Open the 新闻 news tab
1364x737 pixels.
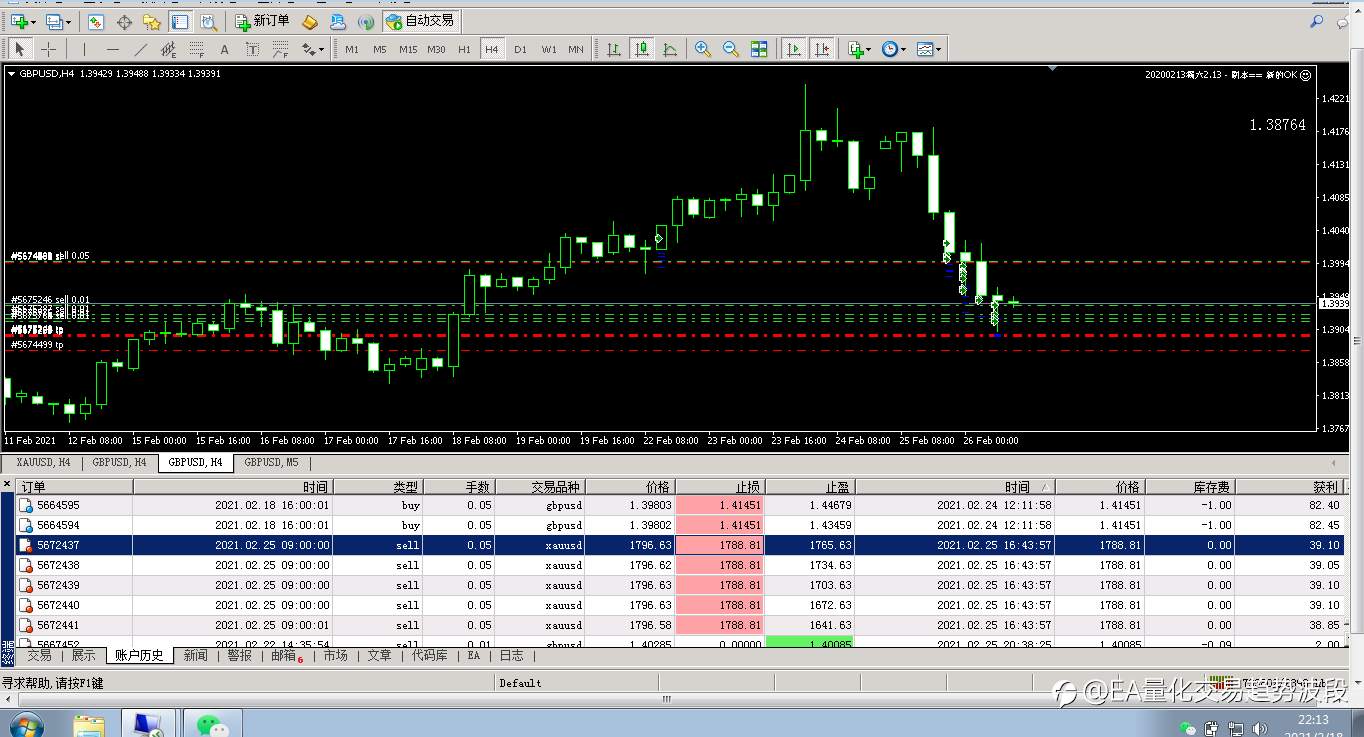tap(196, 656)
